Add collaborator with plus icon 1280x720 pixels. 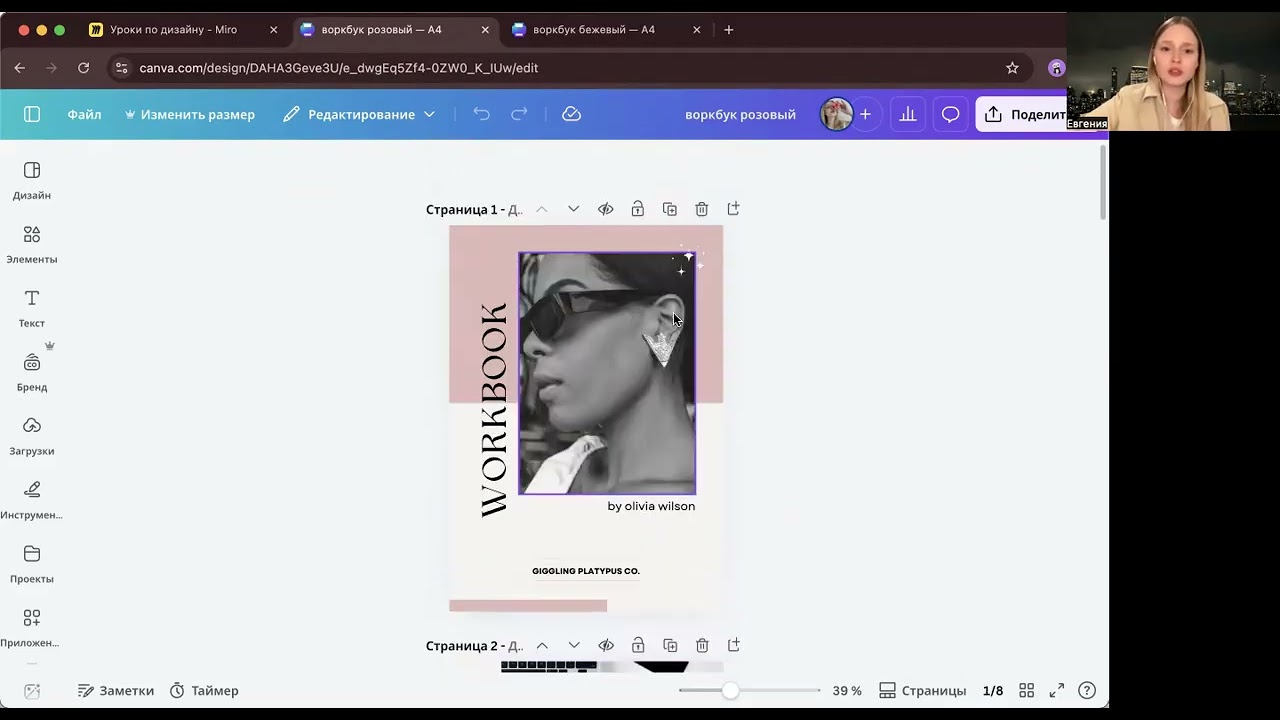(865, 114)
